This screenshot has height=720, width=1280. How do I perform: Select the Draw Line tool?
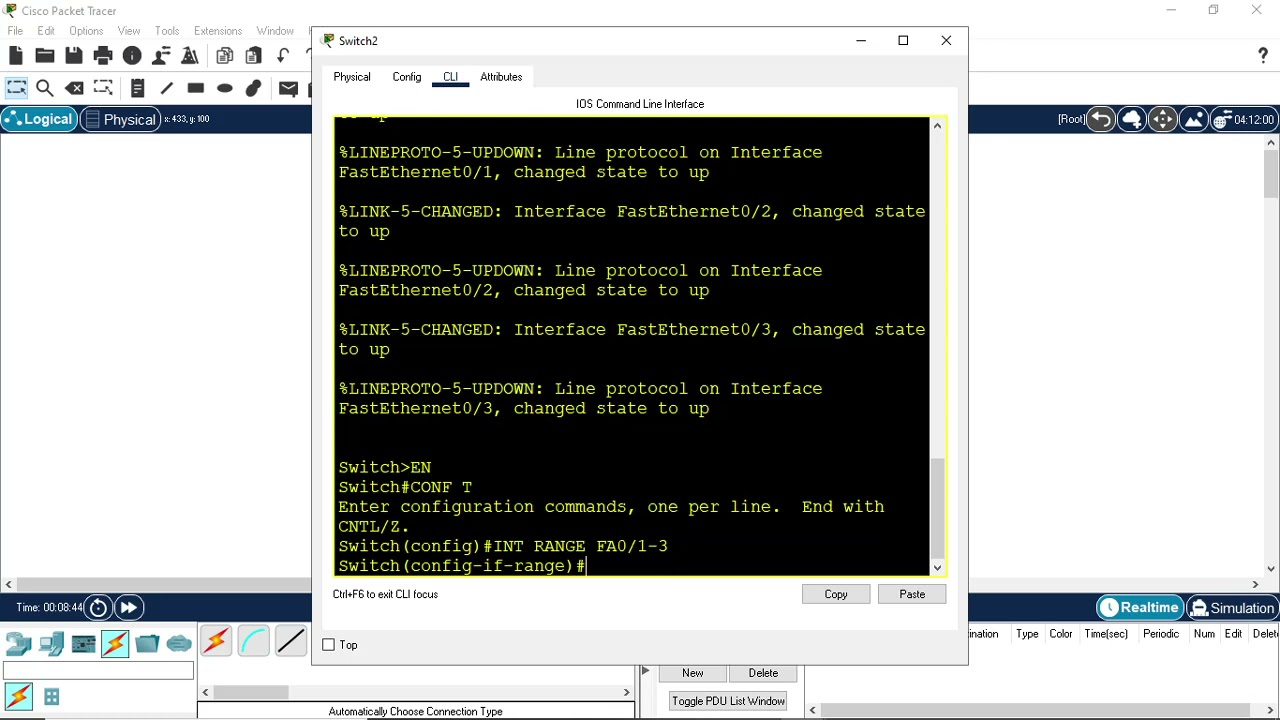pos(167,88)
